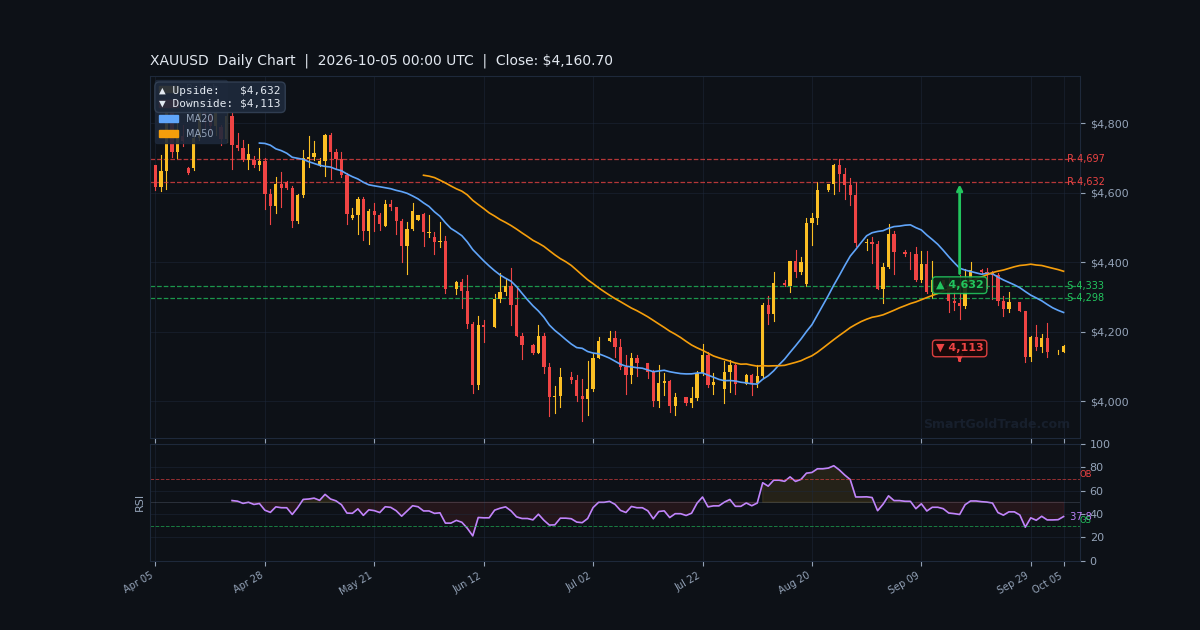Click the support label 'S 4,333'
Image resolution: width=1200 pixels, height=630 pixels.
[1085, 286]
